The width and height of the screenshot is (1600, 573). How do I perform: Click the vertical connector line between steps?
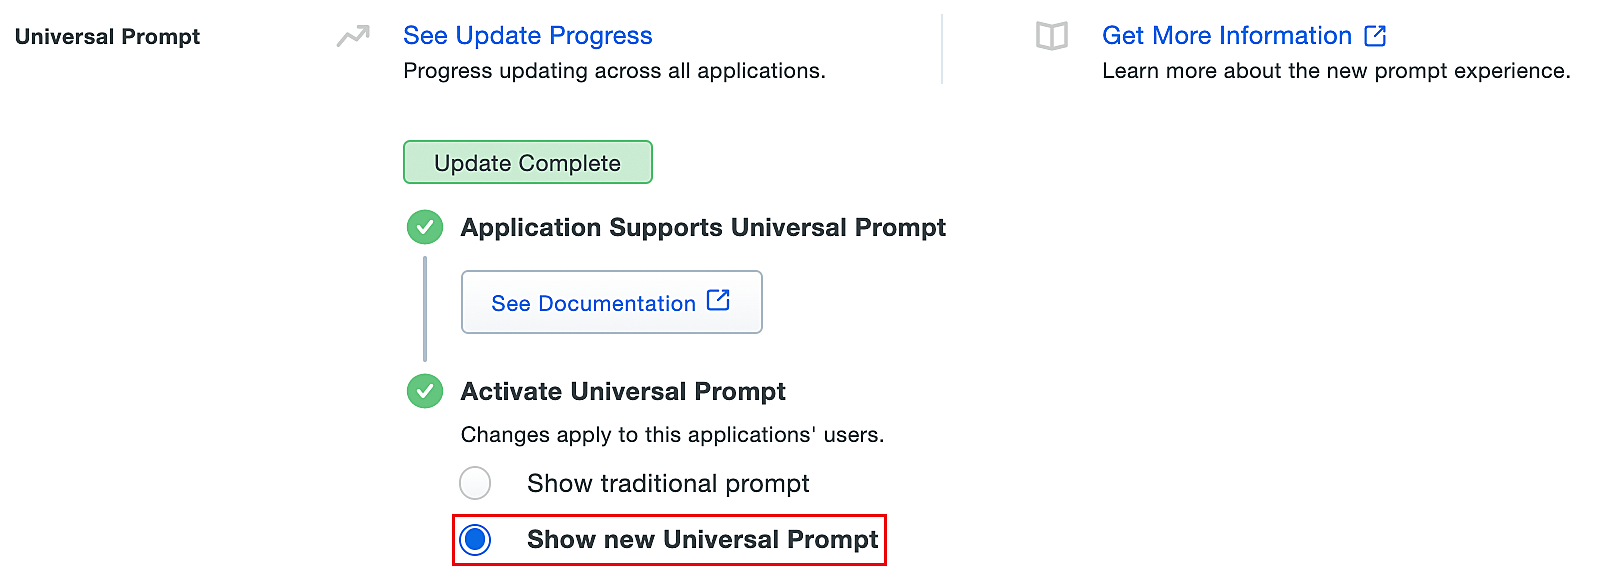pyautogui.click(x=425, y=309)
